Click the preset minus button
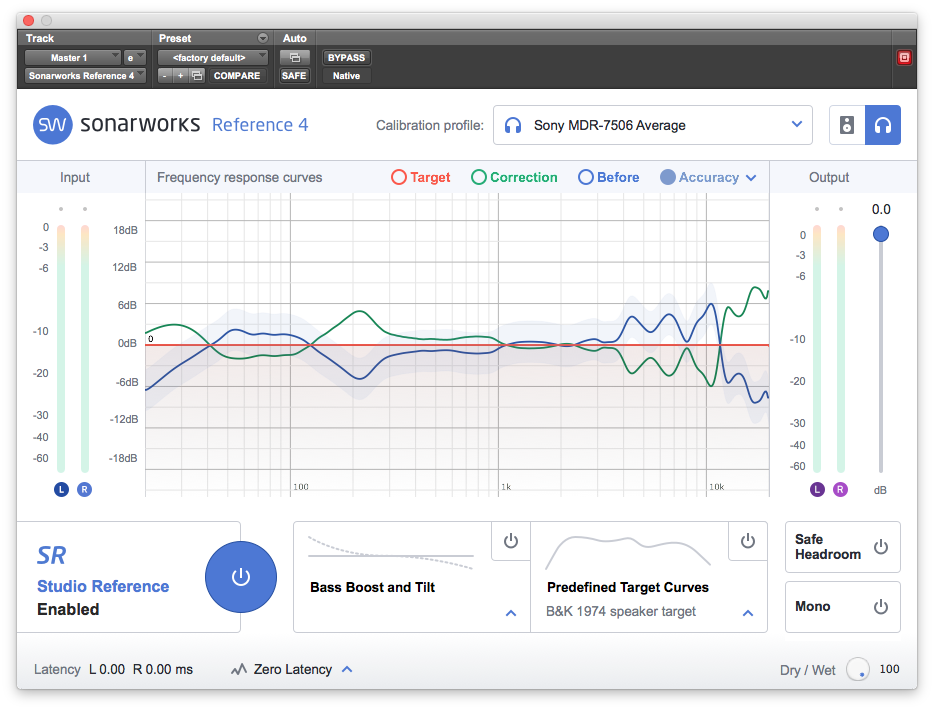The height and width of the screenshot is (710, 934). click(165, 76)
